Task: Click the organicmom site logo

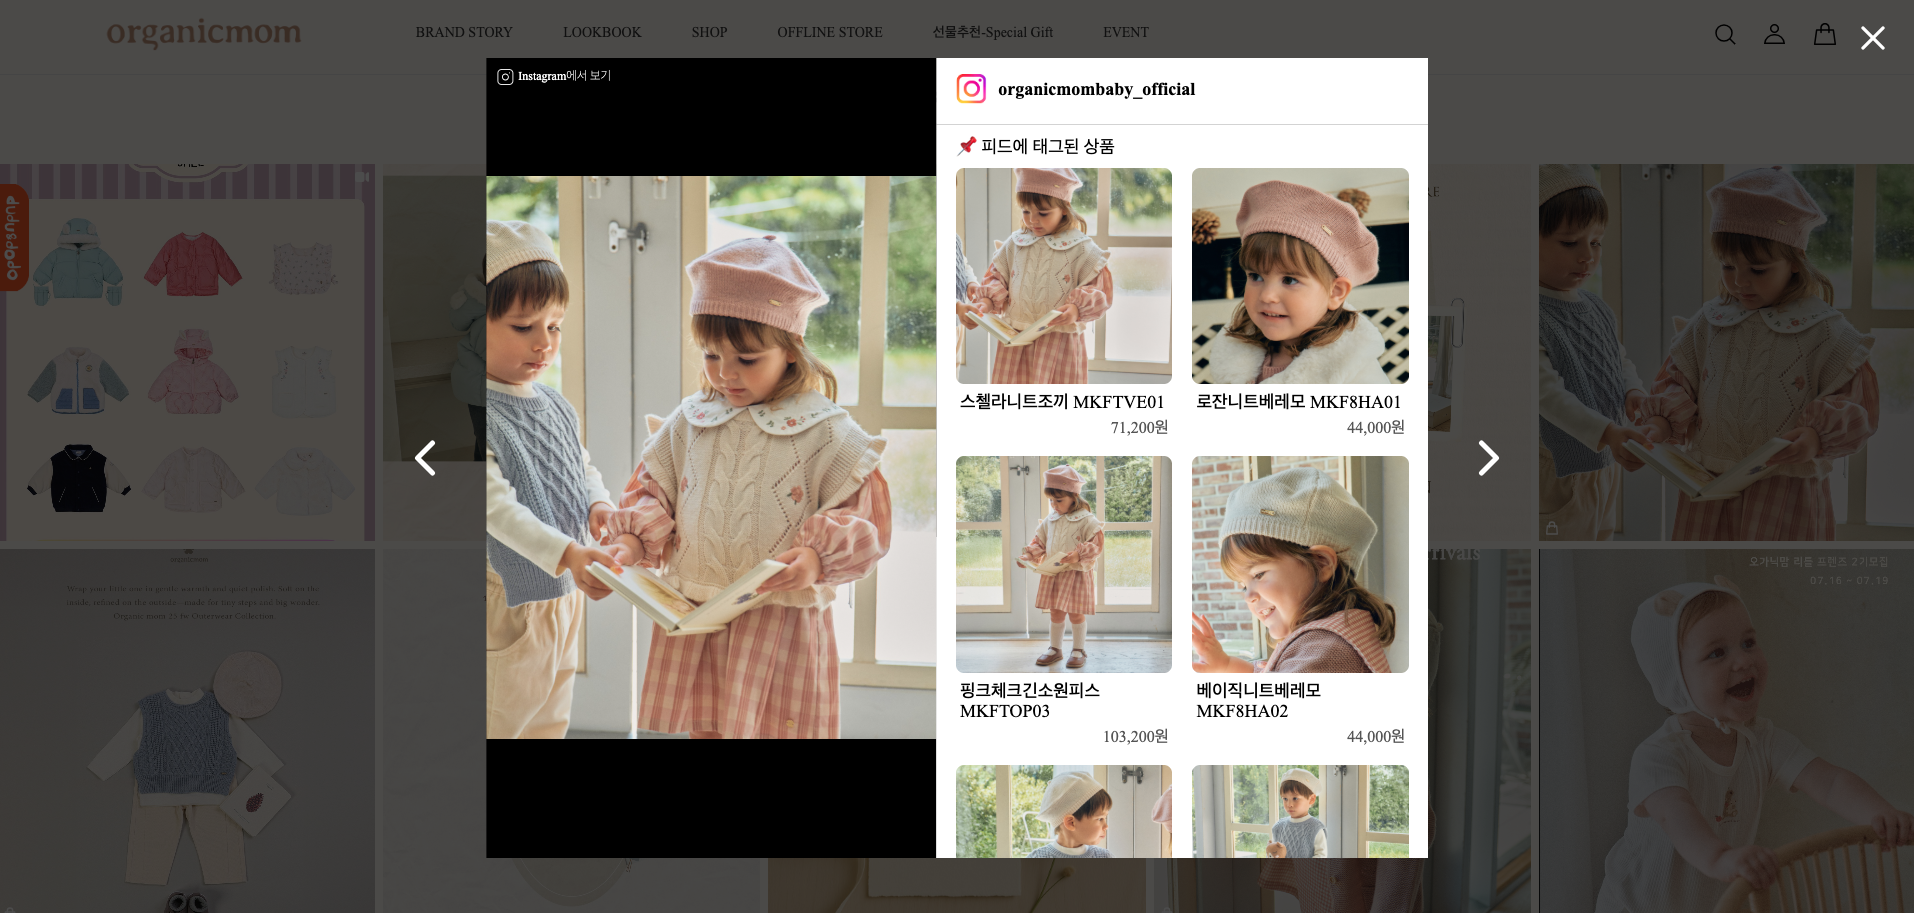Action: click(204, 33)
